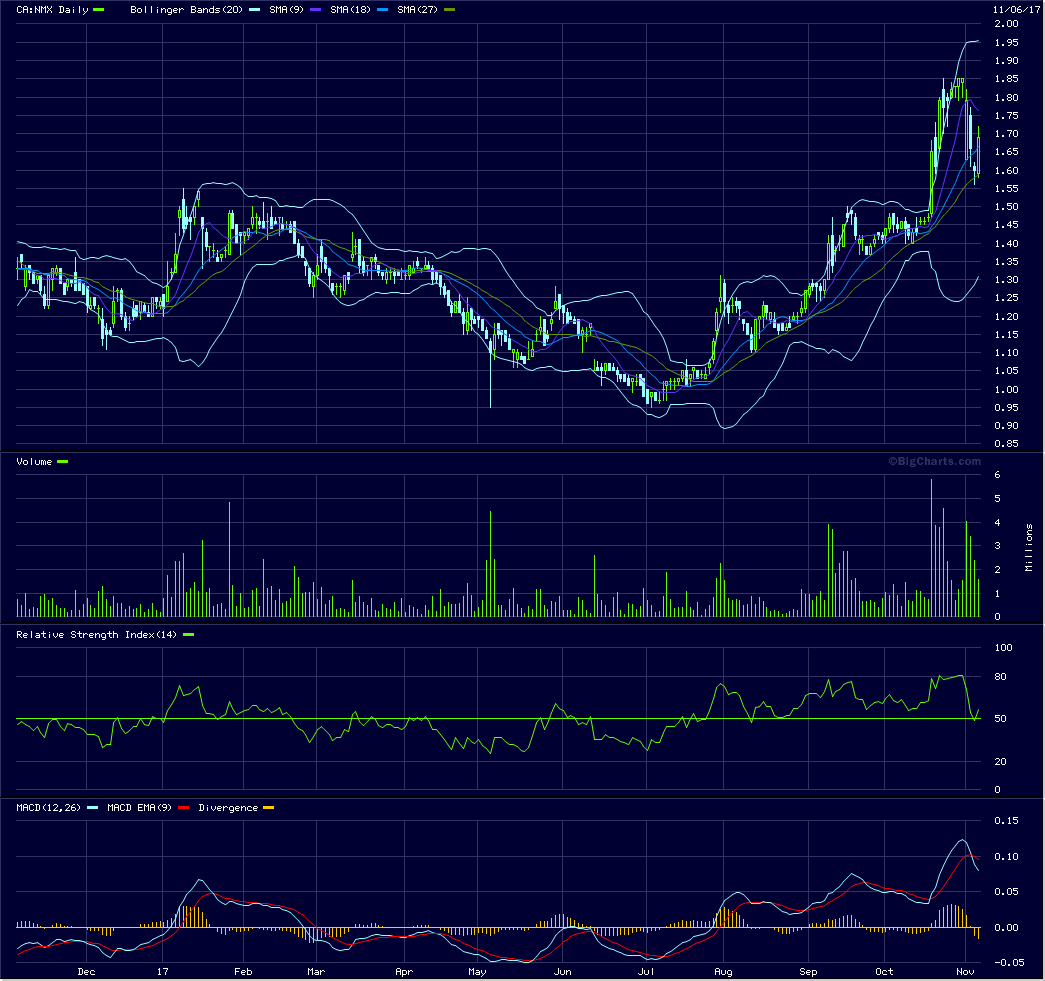Click the cyan Bollinger Bands legend swatch
This screenshot has width=1045, height=981.
coord(254,9)
